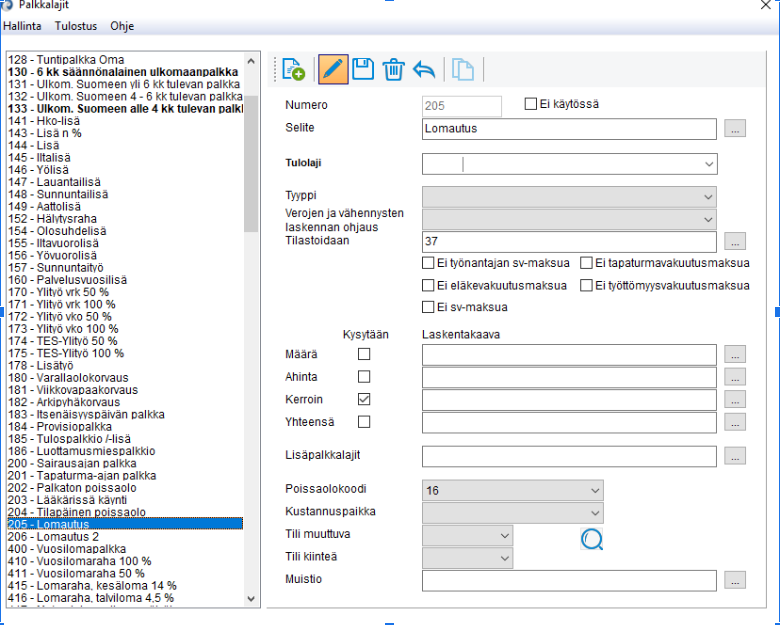Close the Palkkalajit window

(766, 5)
